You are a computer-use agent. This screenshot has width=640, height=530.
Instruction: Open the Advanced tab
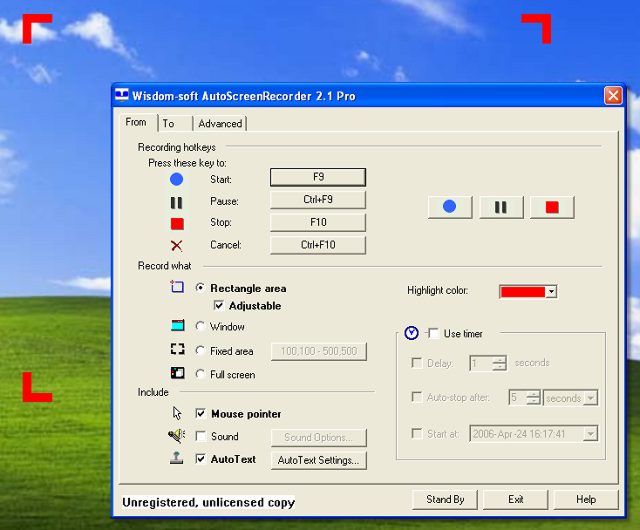pyautogui.click(x=220, y=123)
